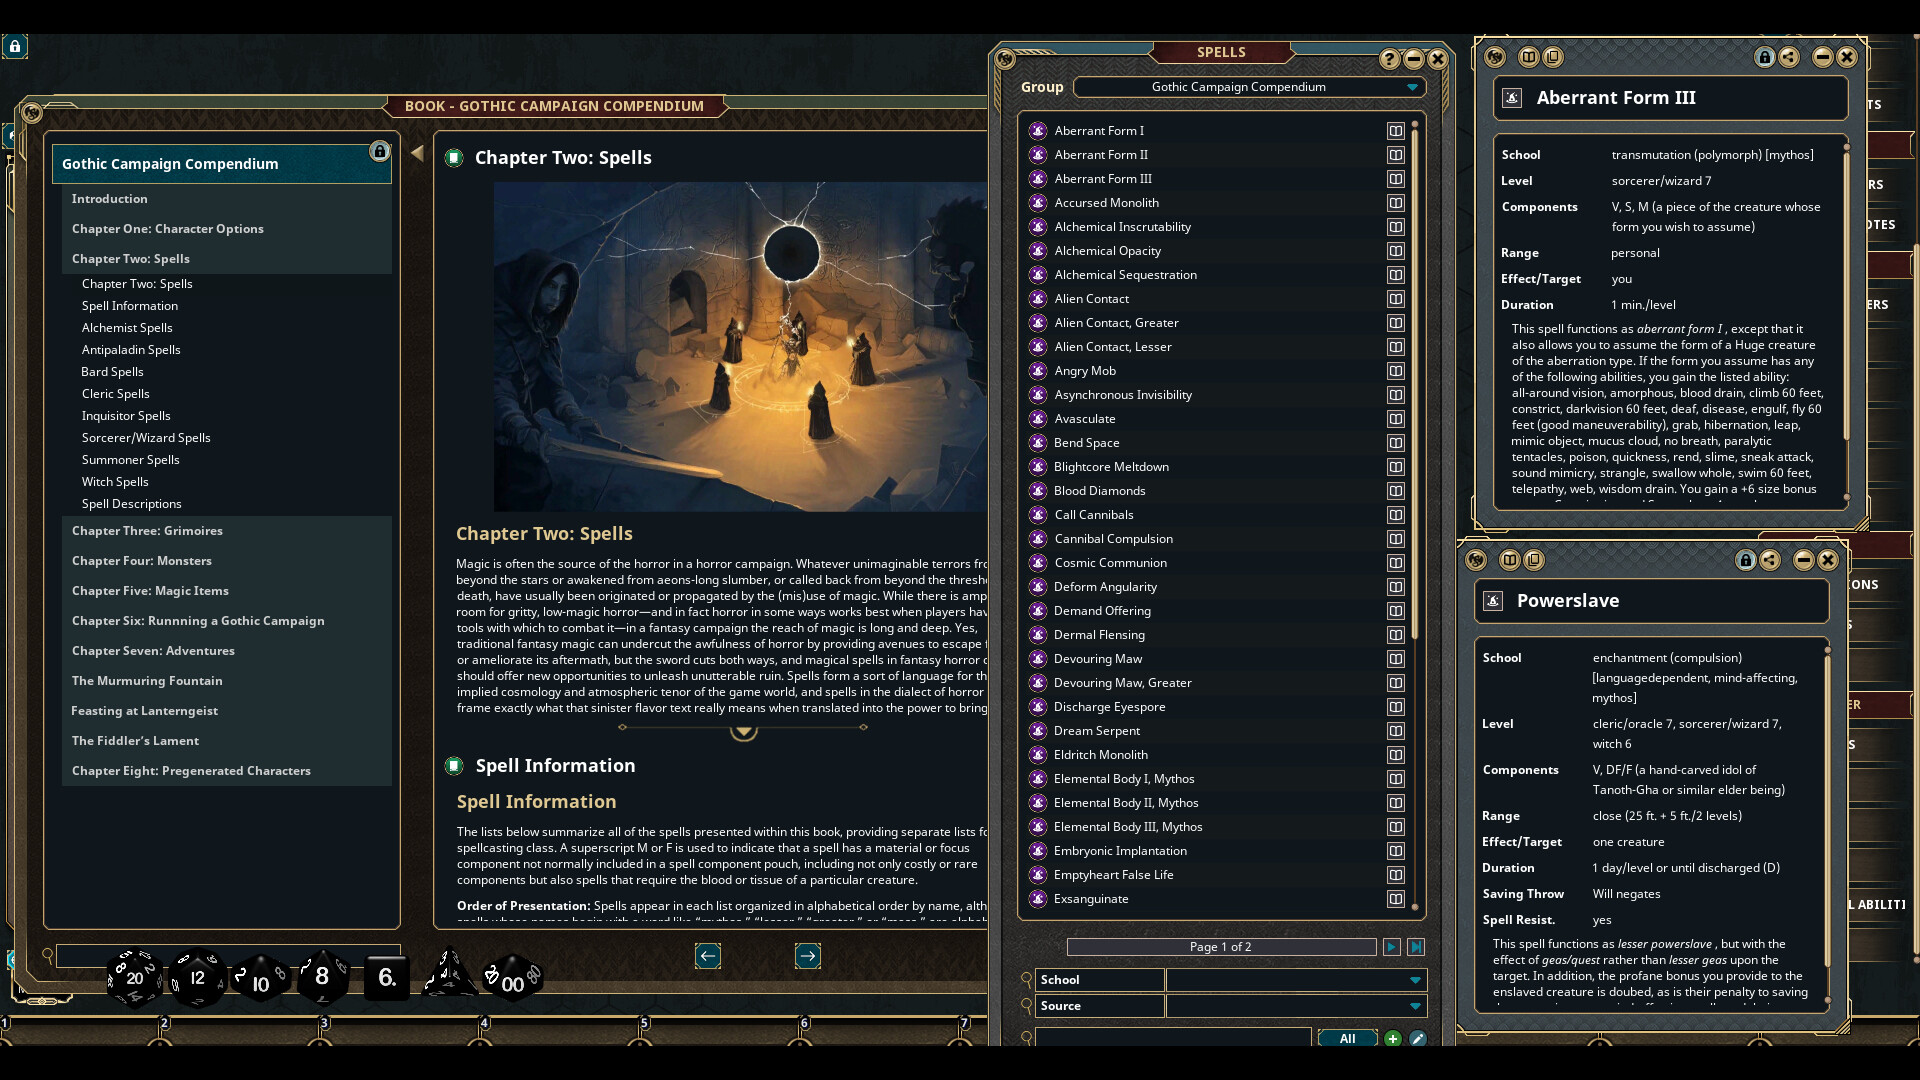Add new spell with green plus button
This screenshot has width=1920, height=1080.
[x=1392, y=1038]
